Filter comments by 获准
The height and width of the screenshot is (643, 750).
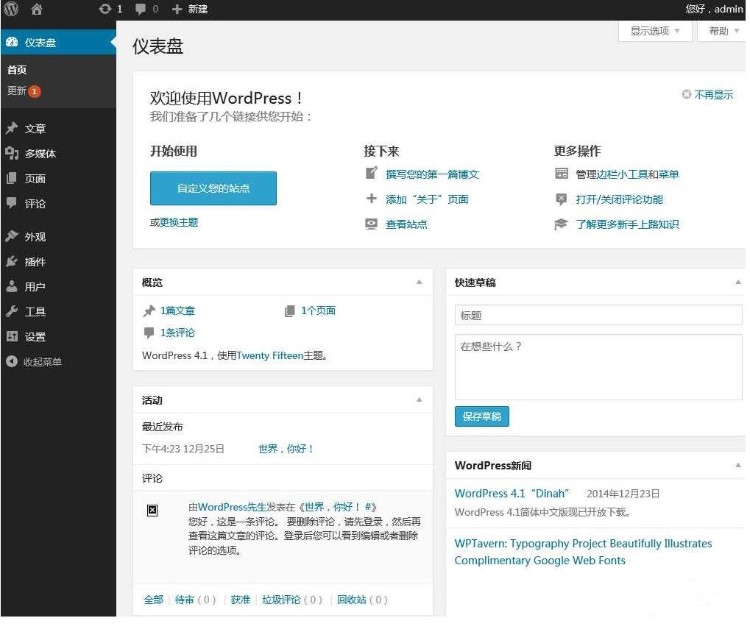pos(240,599)
